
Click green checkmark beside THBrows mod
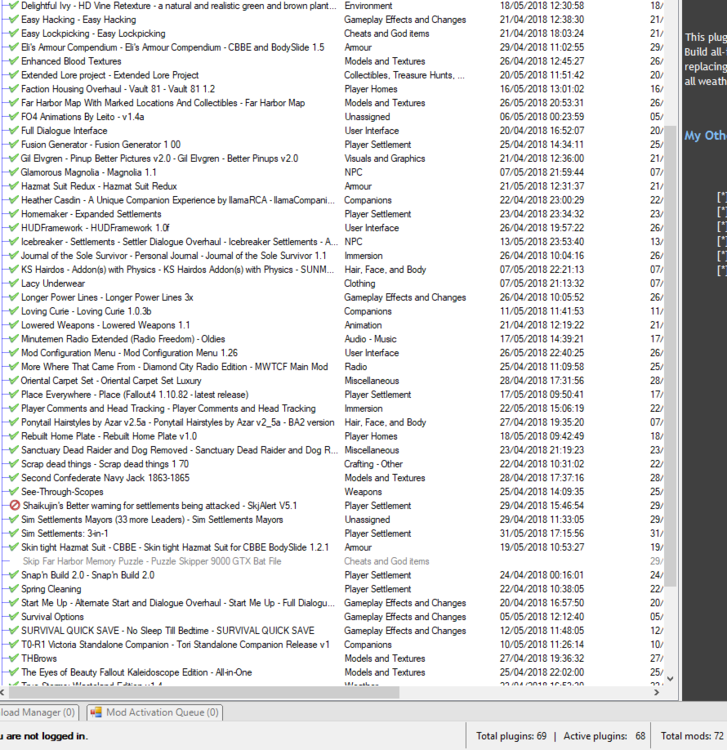pyautogui.click(x=14, y=658)
